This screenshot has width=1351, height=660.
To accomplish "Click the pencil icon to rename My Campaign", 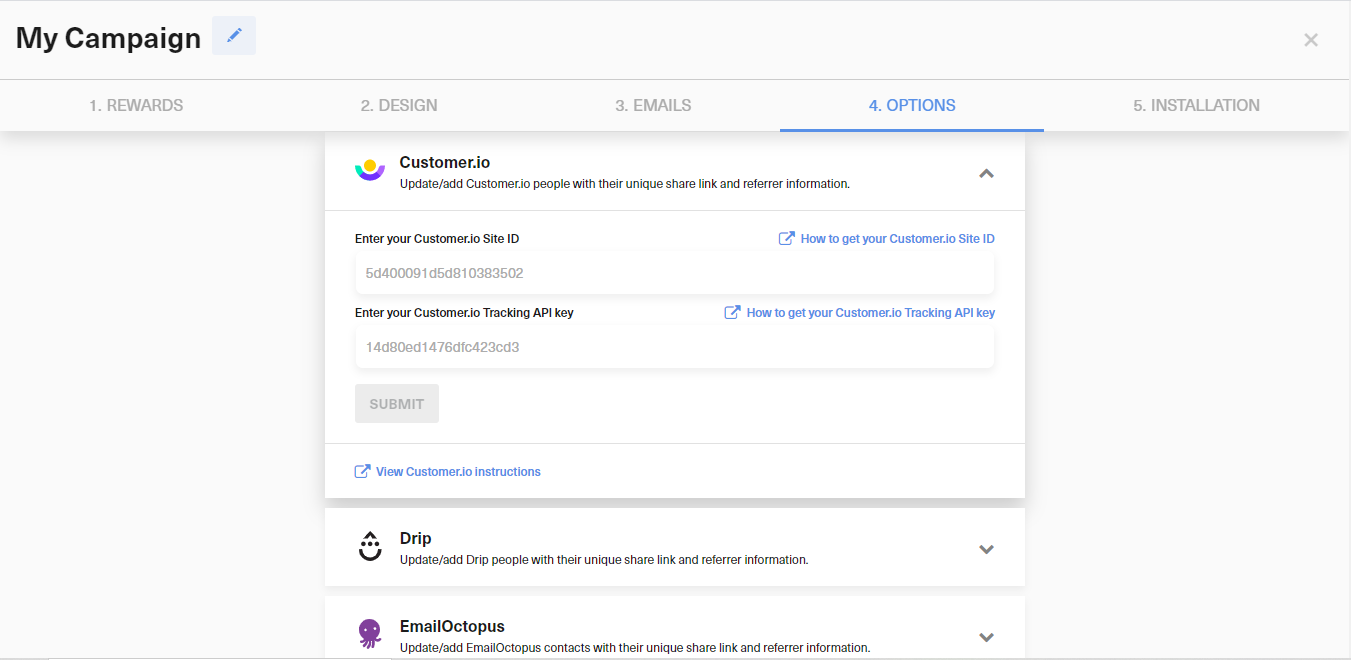I will (233, 35).
